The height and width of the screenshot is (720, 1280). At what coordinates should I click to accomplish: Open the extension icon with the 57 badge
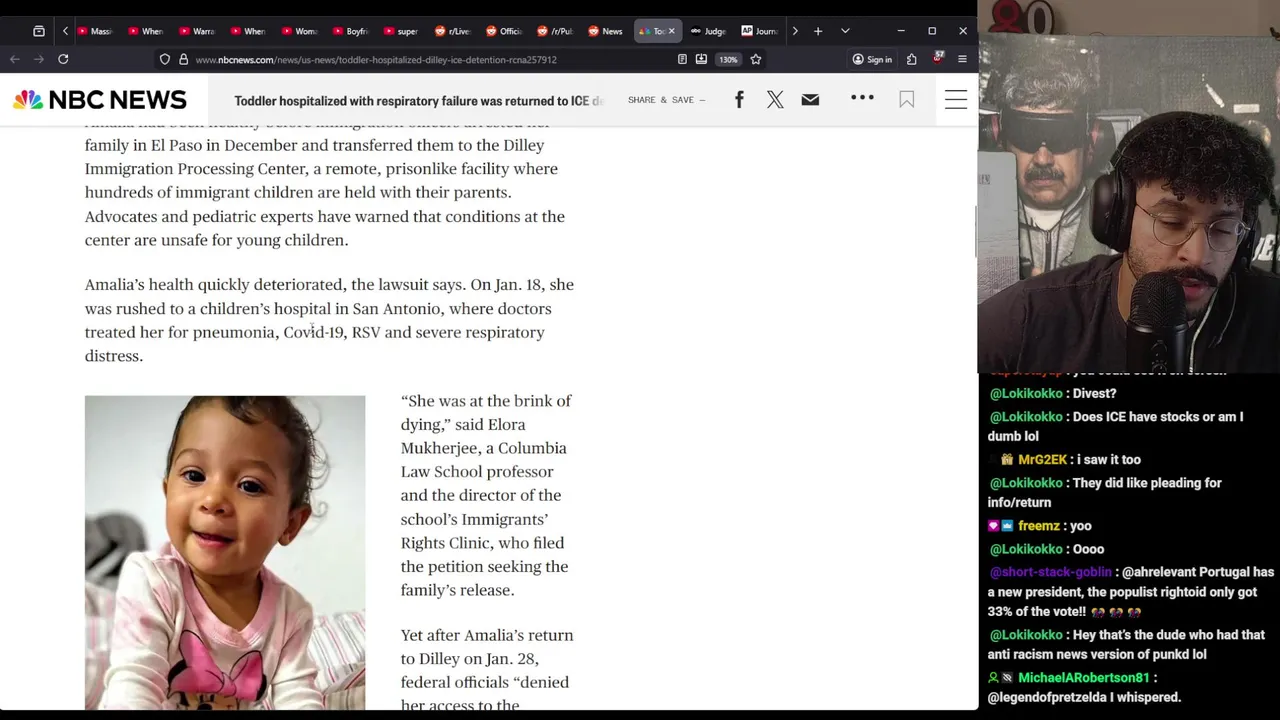tap(938, 58)
